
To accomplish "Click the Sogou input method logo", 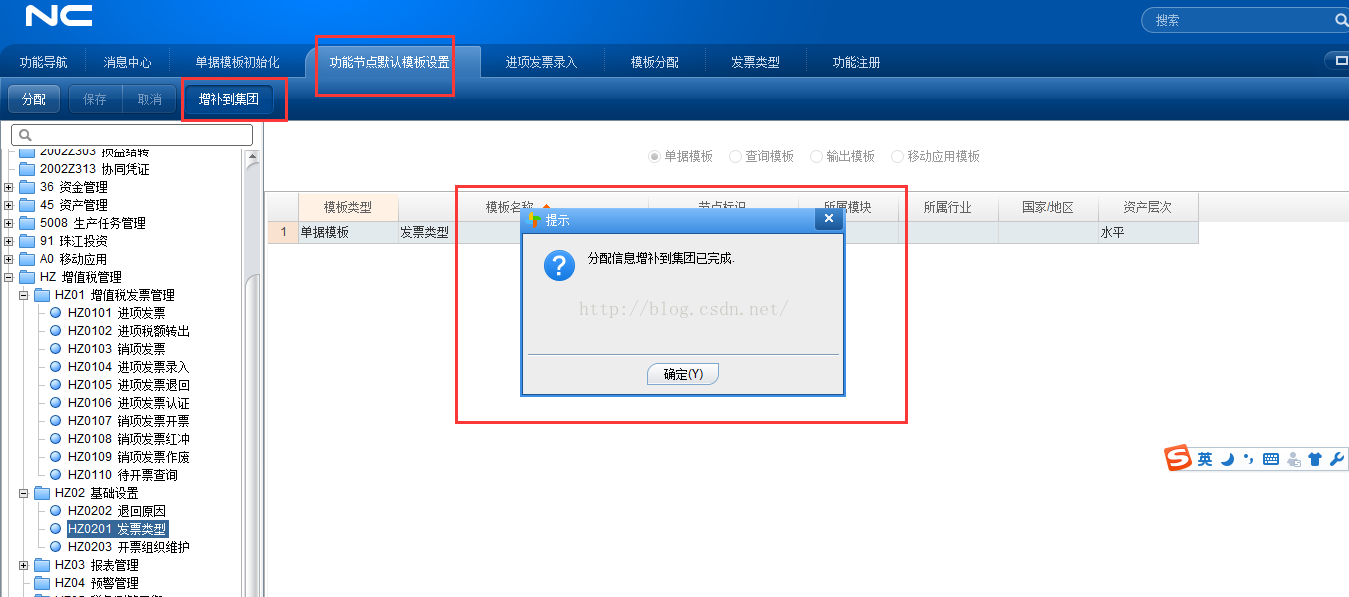I will [x=1178, y=459].
